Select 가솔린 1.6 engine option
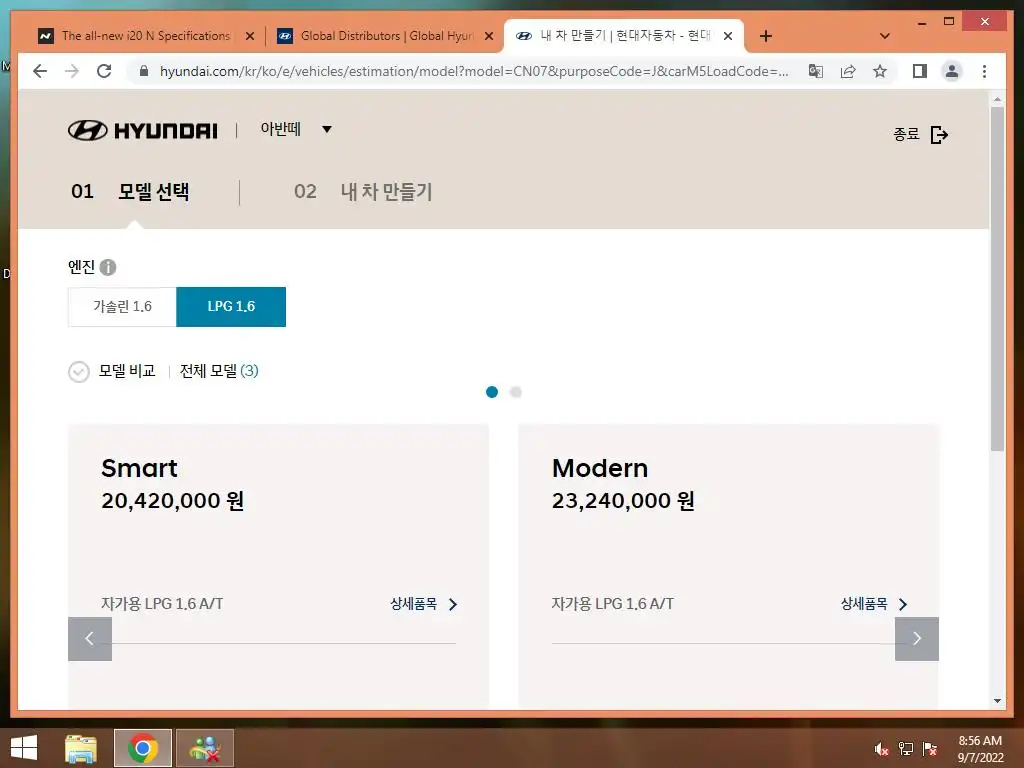 coord(122,306)
